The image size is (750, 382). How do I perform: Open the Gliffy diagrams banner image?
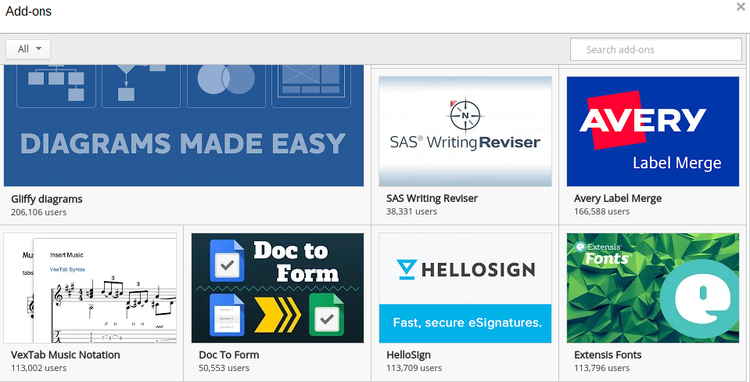pyautogui.click(x=184, y=126)
